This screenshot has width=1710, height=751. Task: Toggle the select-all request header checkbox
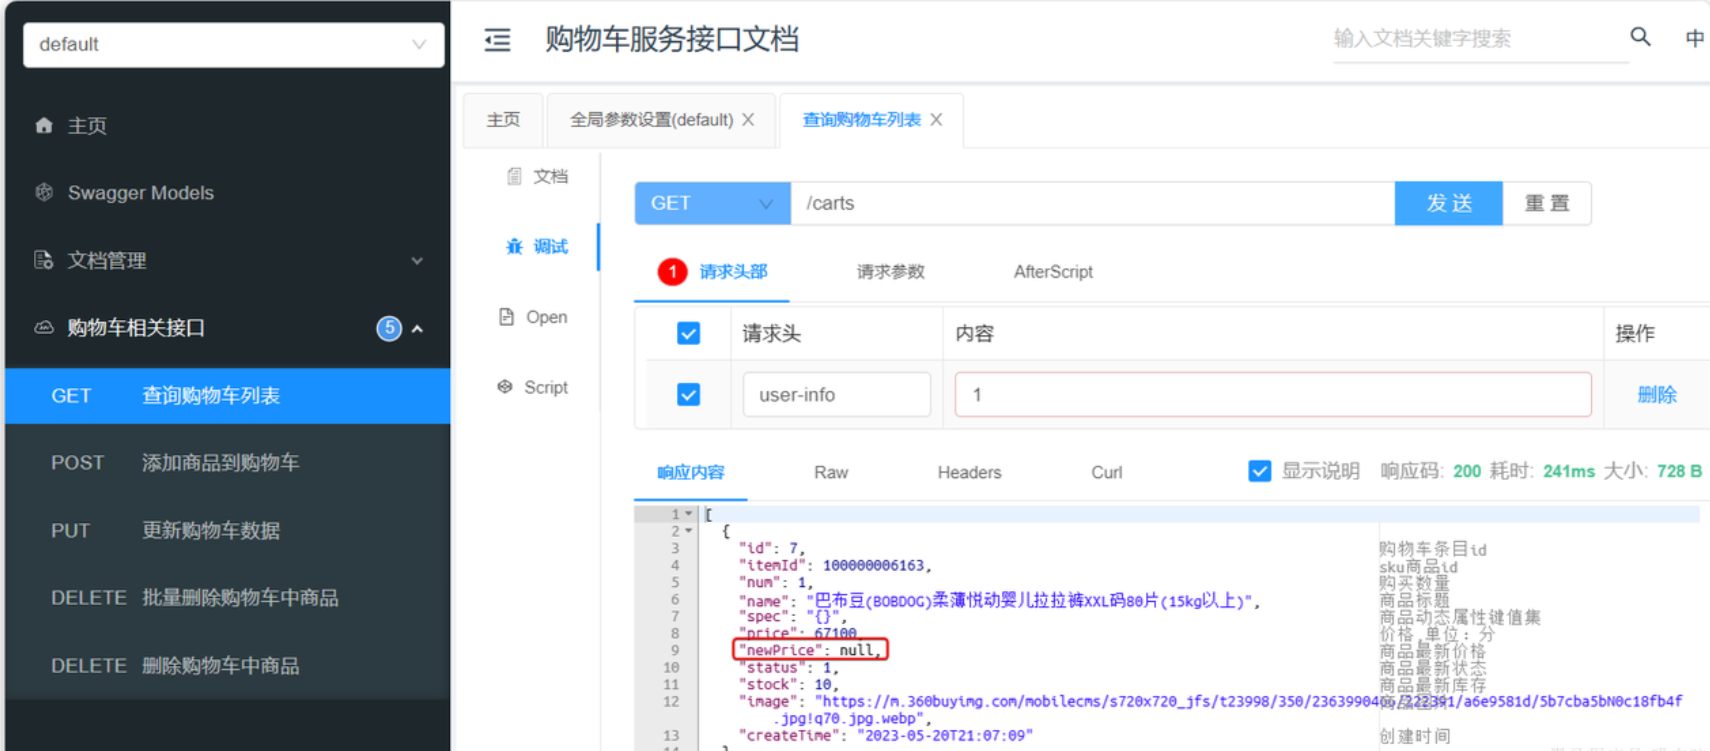pos(688,333)
